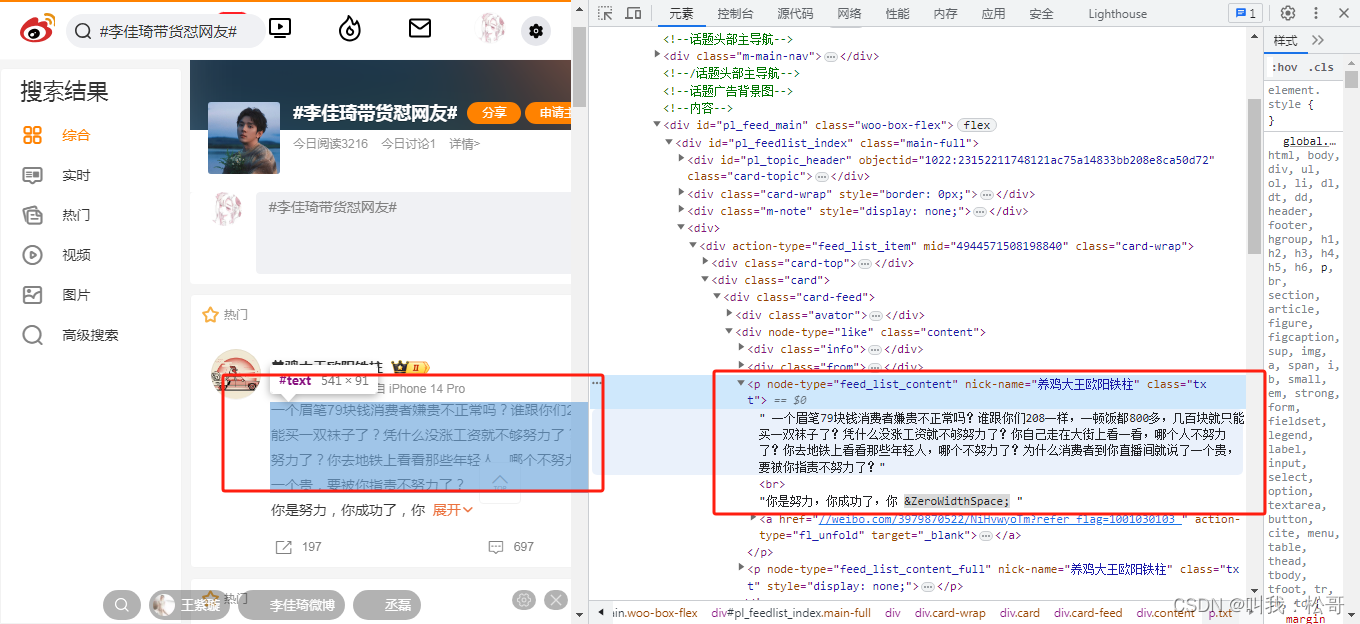Click the gear icon in bottom floating bar
This screenshot has height=624, width=1360.
(523, 600)
